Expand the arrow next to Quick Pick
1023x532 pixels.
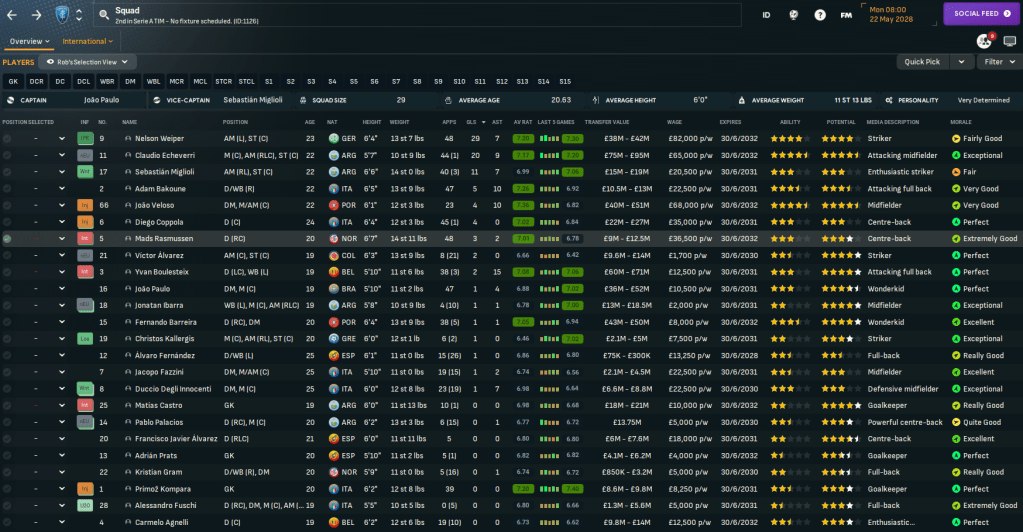coord(961,61)
